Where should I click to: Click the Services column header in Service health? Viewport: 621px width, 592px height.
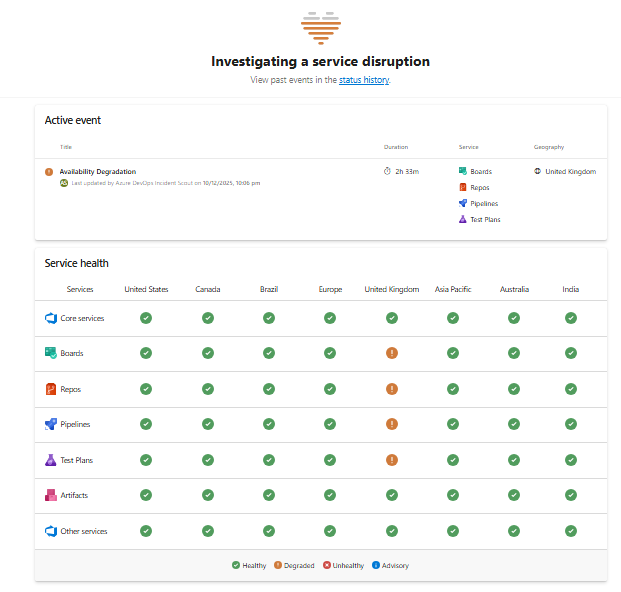point(80,289)
